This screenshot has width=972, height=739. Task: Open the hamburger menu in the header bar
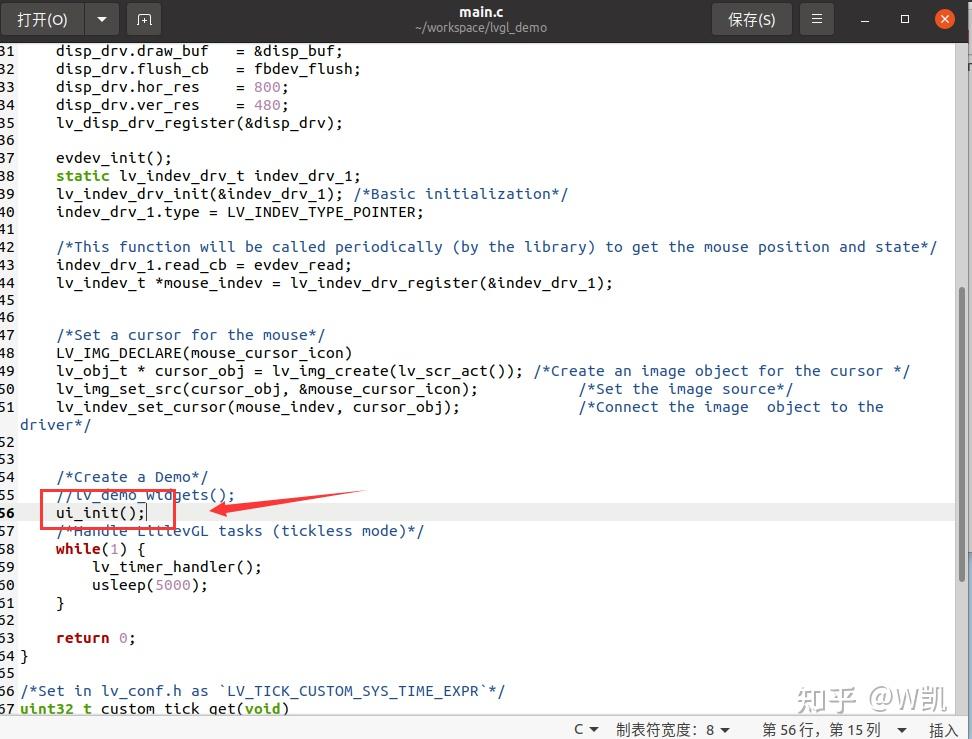tap(817, 20)
